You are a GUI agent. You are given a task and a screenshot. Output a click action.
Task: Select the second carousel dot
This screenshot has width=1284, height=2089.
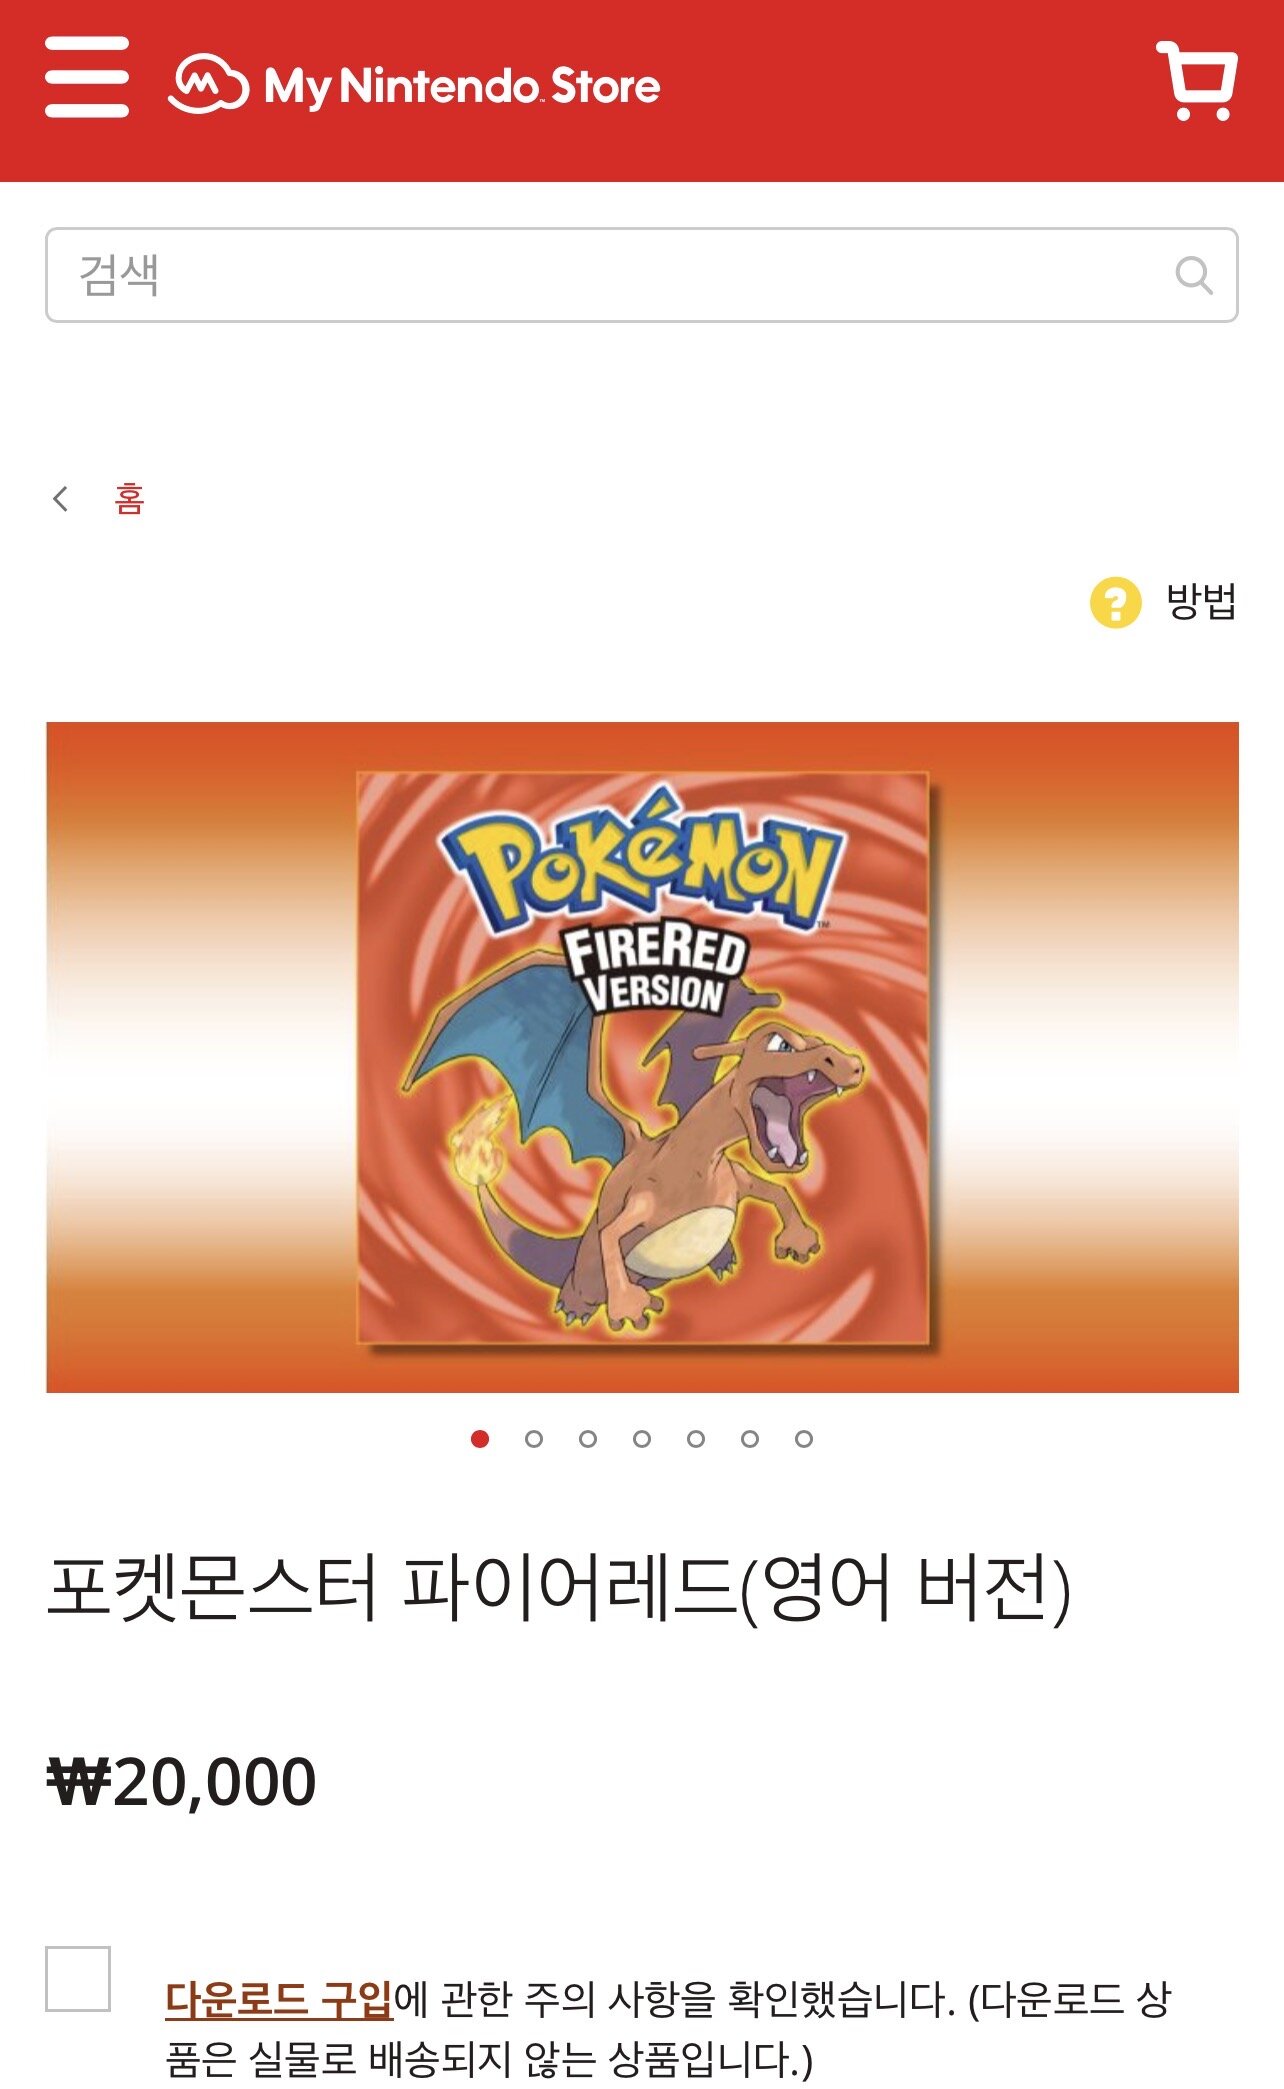pyautogui.click(x=534, y=1438)
